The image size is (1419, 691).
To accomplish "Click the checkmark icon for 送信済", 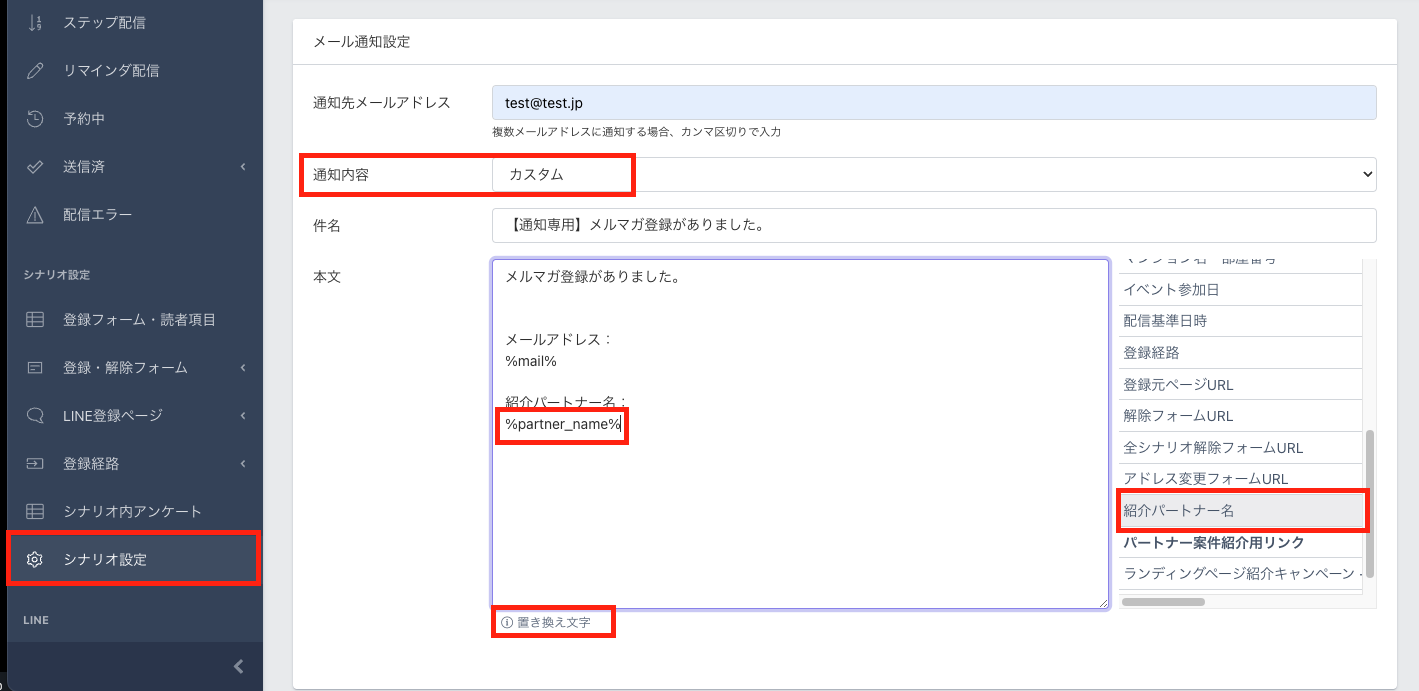I will (35, 166).
